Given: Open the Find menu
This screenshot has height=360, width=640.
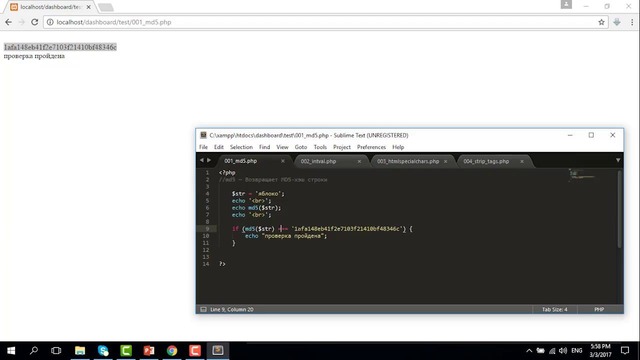Looking at the screenshot, I should (264, 147).
